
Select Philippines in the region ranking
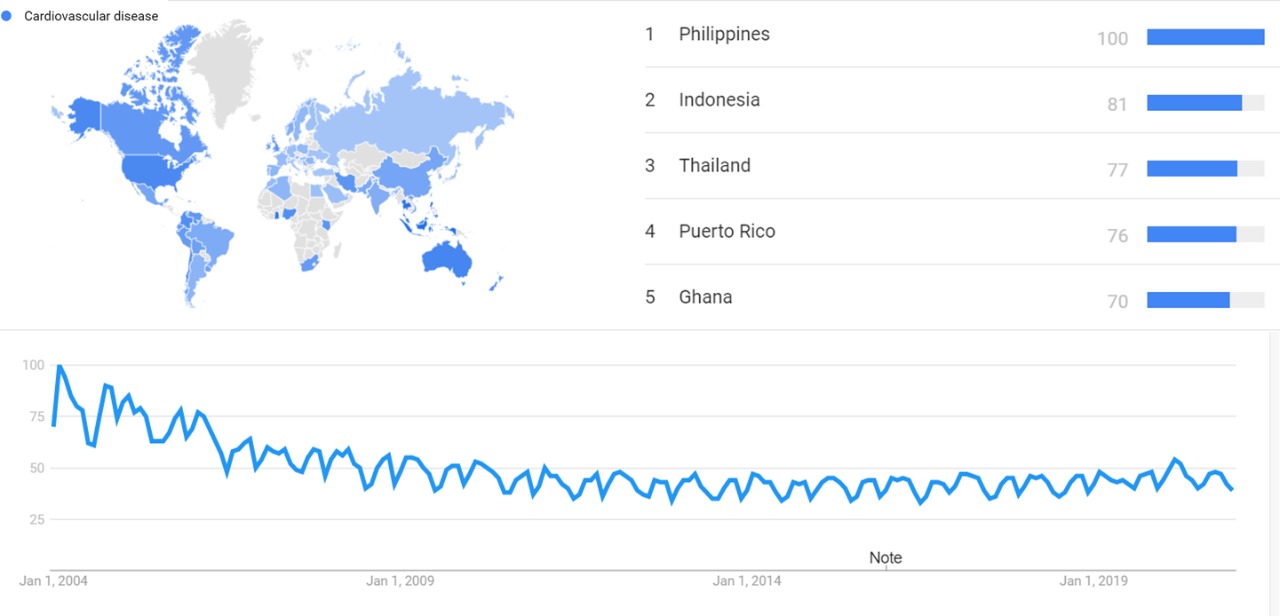(x=724, y=34)
